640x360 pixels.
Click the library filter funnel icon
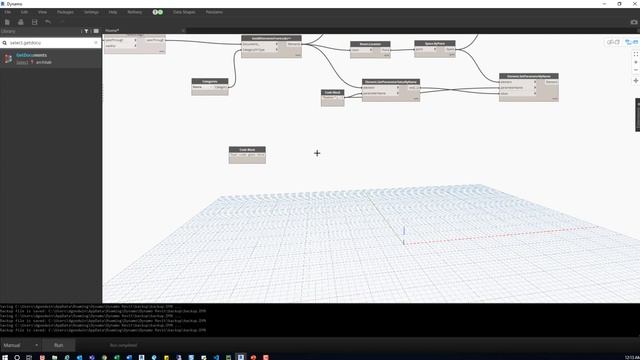coord(86,31)
